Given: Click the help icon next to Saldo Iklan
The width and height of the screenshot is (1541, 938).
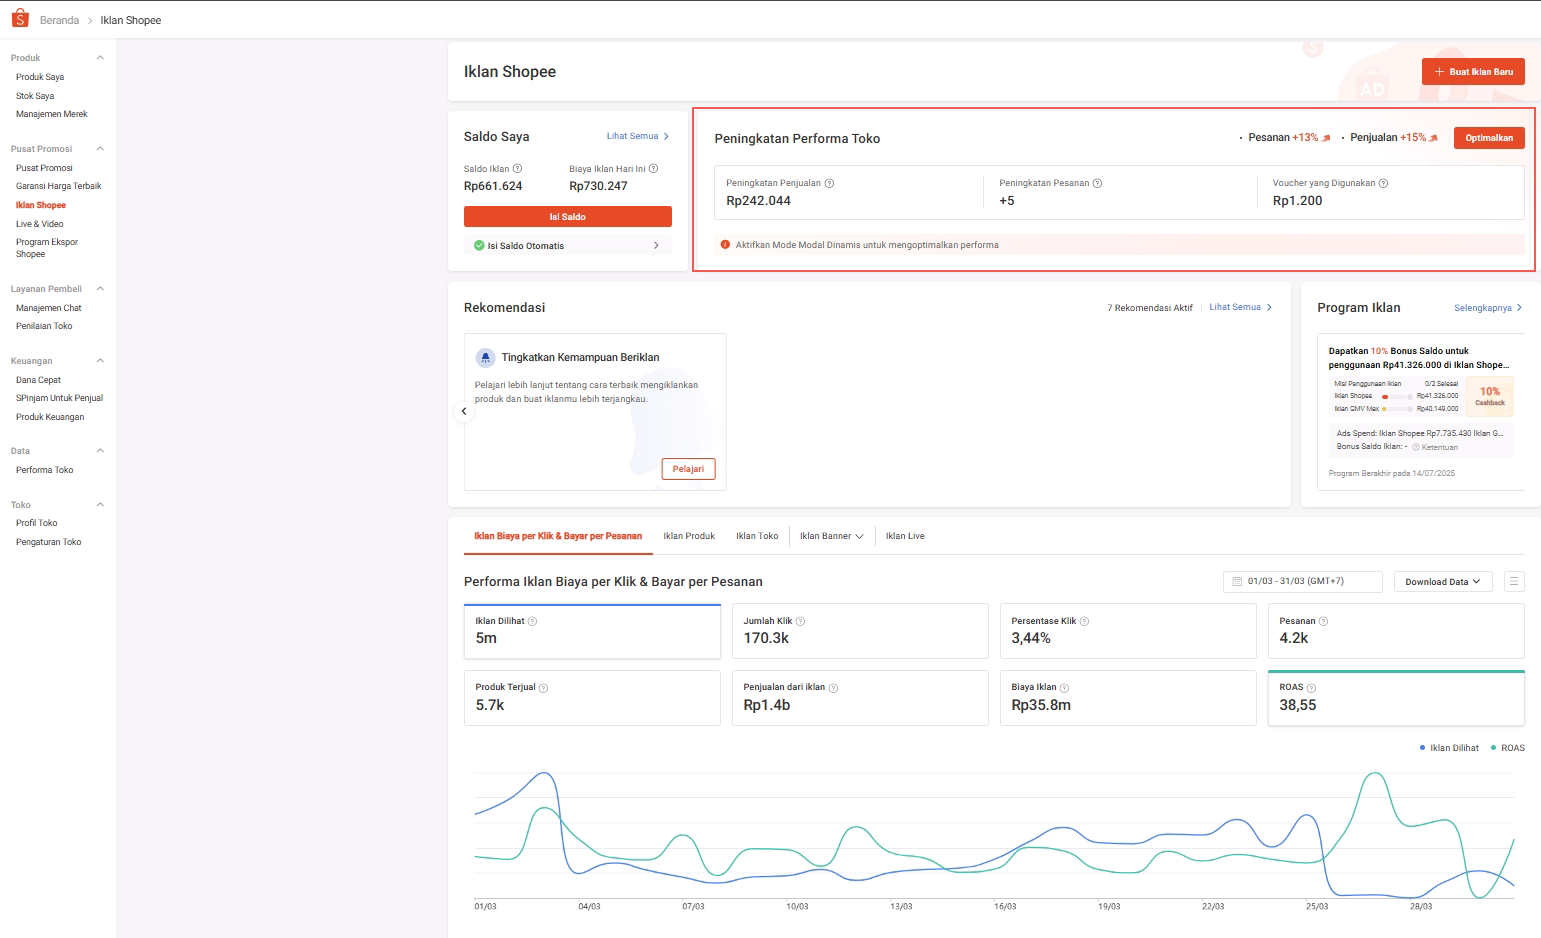Looking at the screenshot, I should coord(517,169).
